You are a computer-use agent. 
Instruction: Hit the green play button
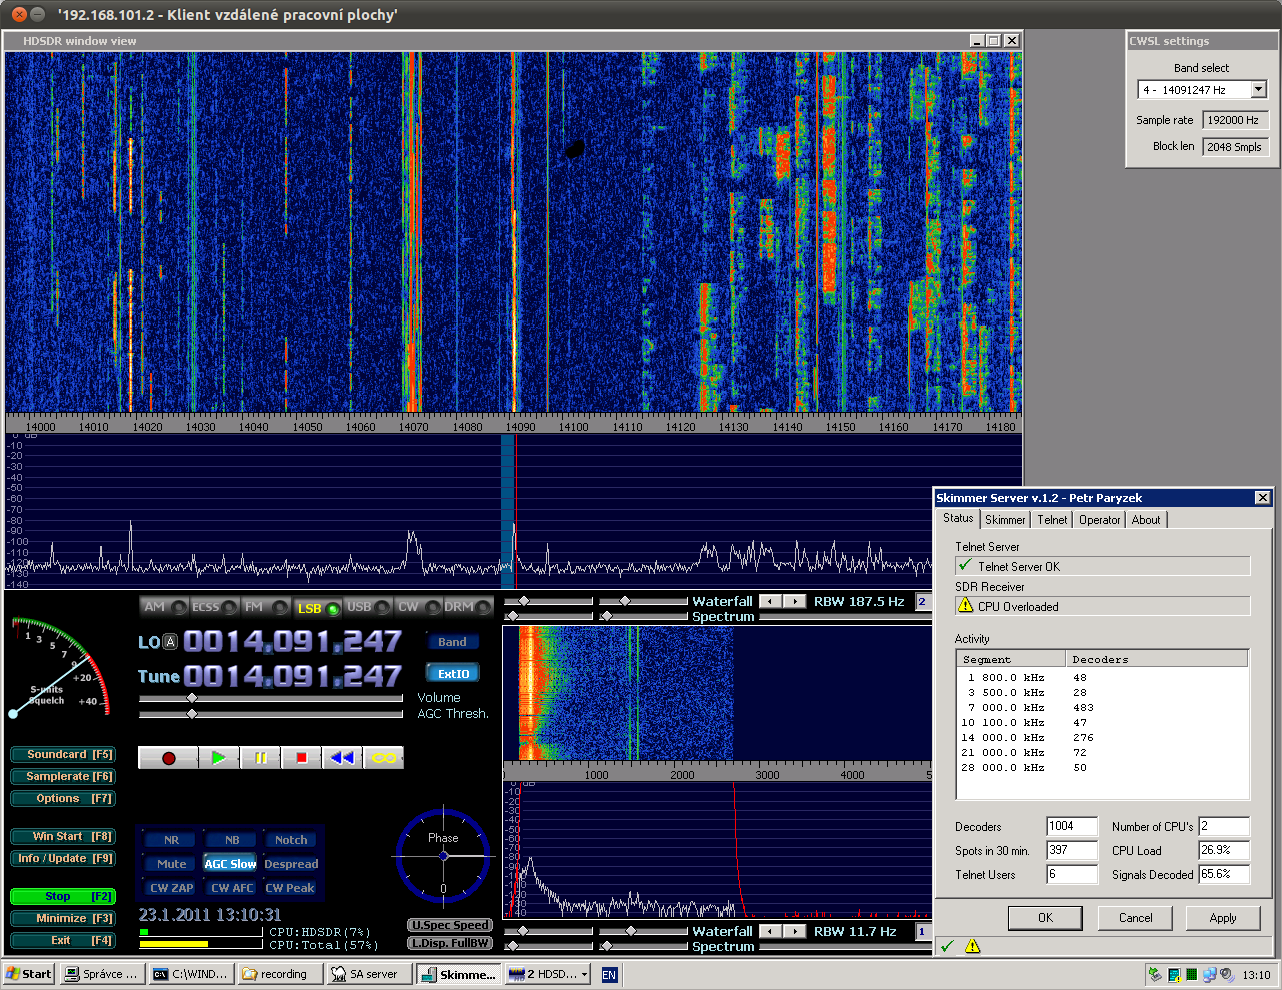(x=218, y=758)
